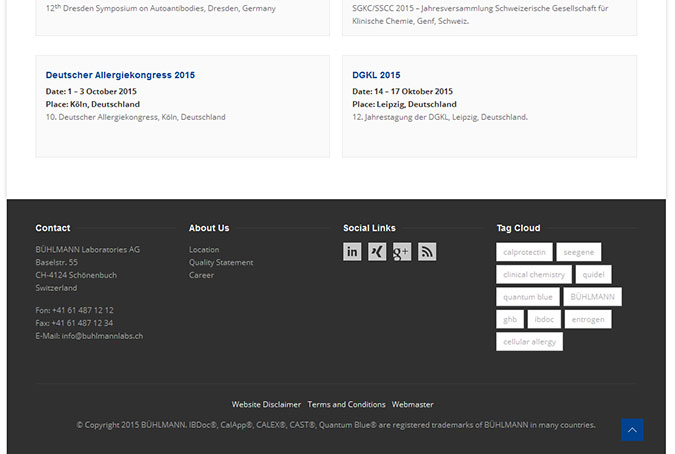Screen dimensions: 675x454
Task: Click the Tag Cloud heading
Action: tap(518, 228)
